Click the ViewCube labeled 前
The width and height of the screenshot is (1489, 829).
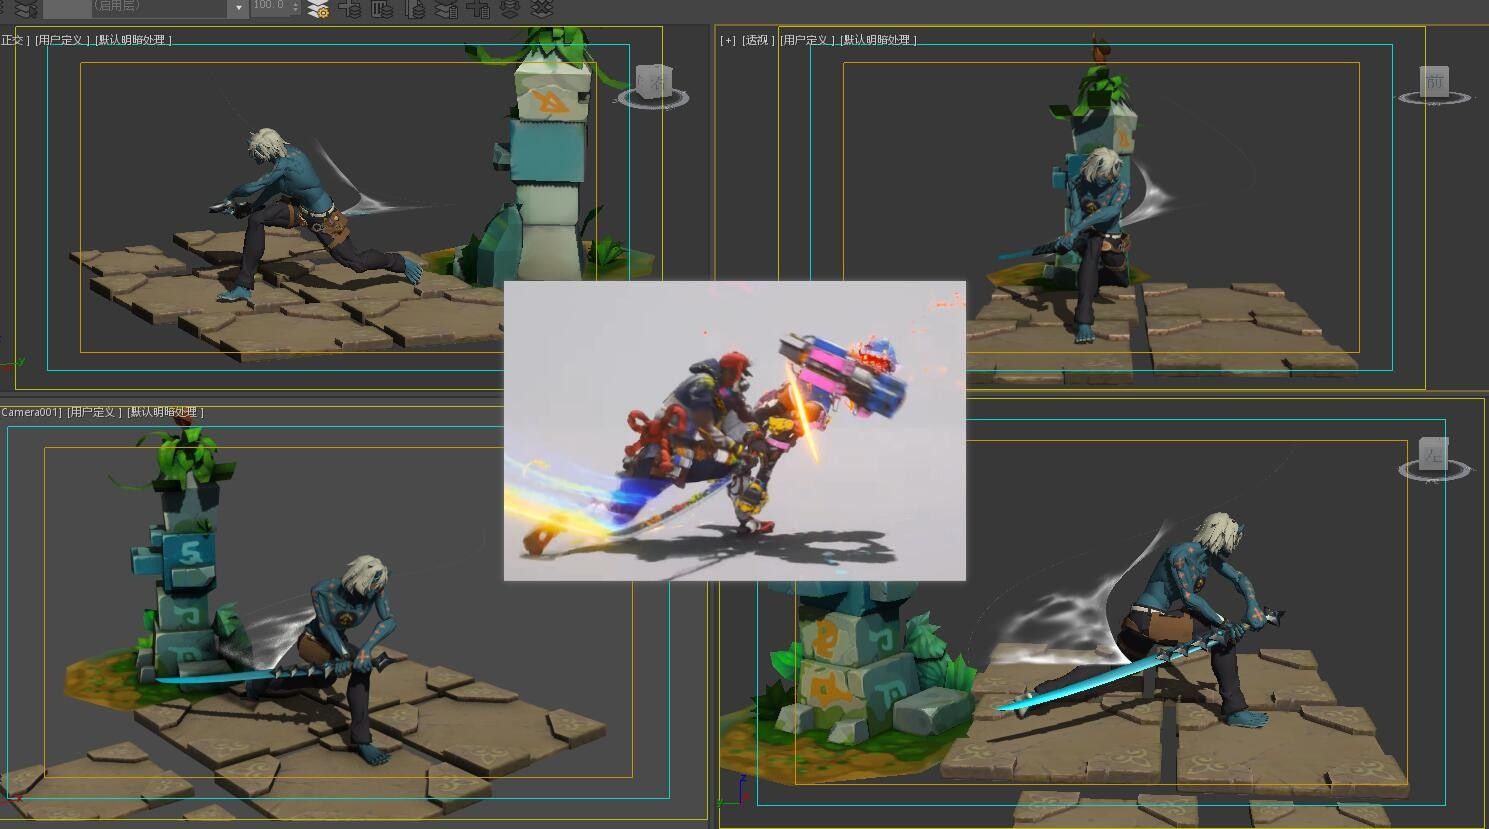tap(1434, 81)
